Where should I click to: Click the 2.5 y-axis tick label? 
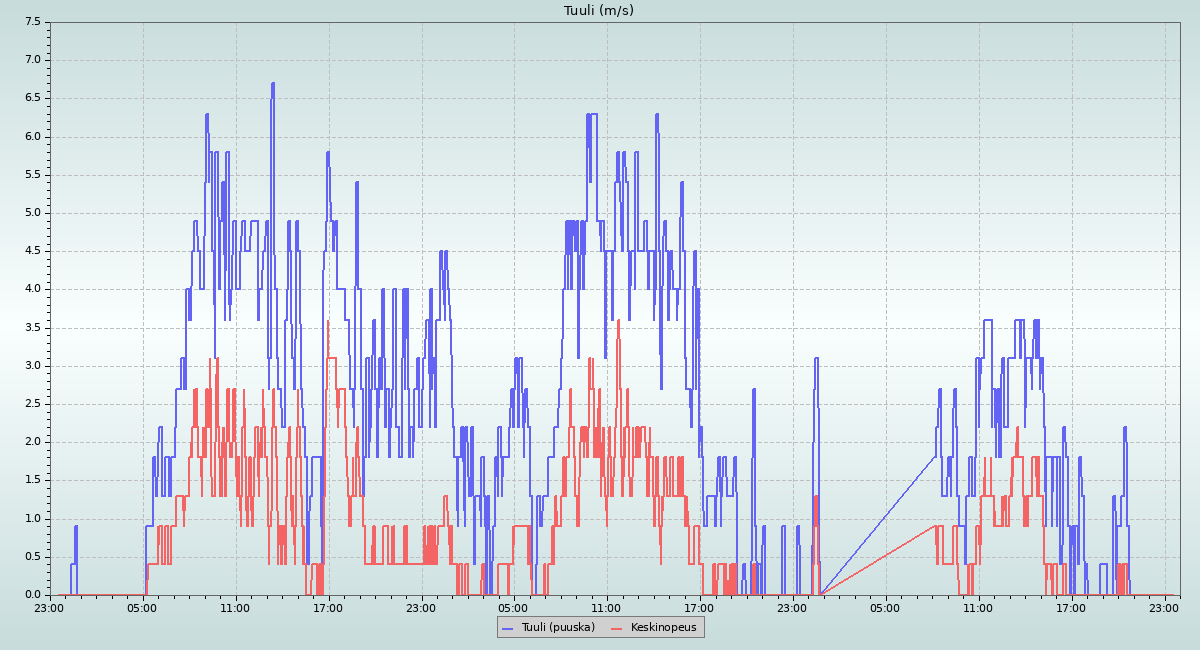click(x=32, y=404)
